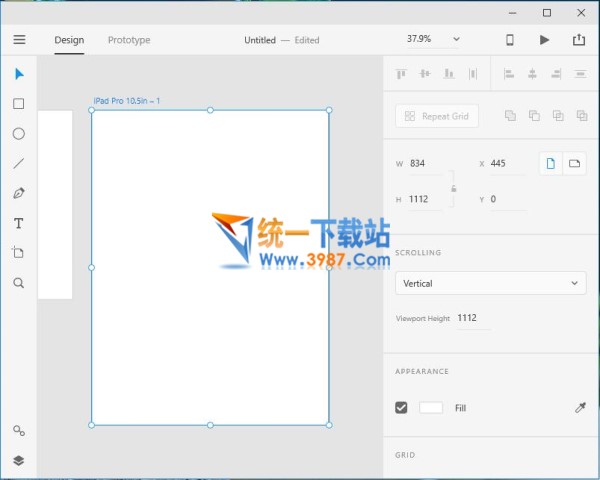Open the Layers panel icon
Image resolution: width=600 pixels, height=480 pixels.
[18, 461]
